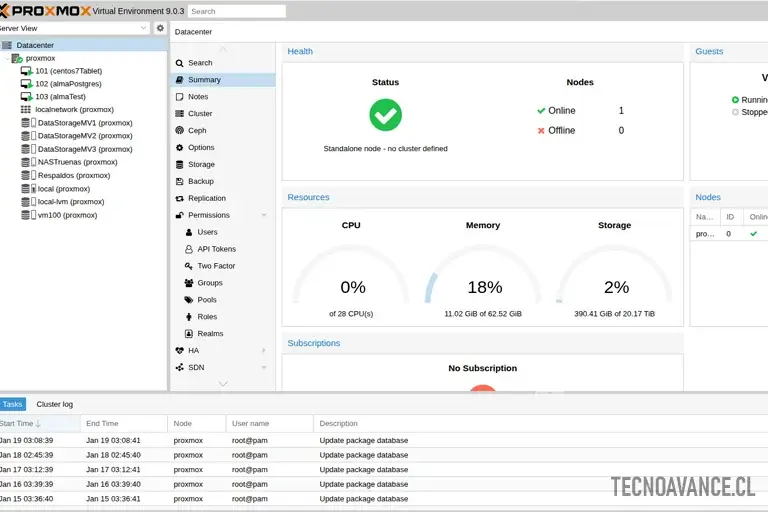The image size is (768, 512).
Task: Click the localnetwork grid icon
Action: [x=25, y=109]
